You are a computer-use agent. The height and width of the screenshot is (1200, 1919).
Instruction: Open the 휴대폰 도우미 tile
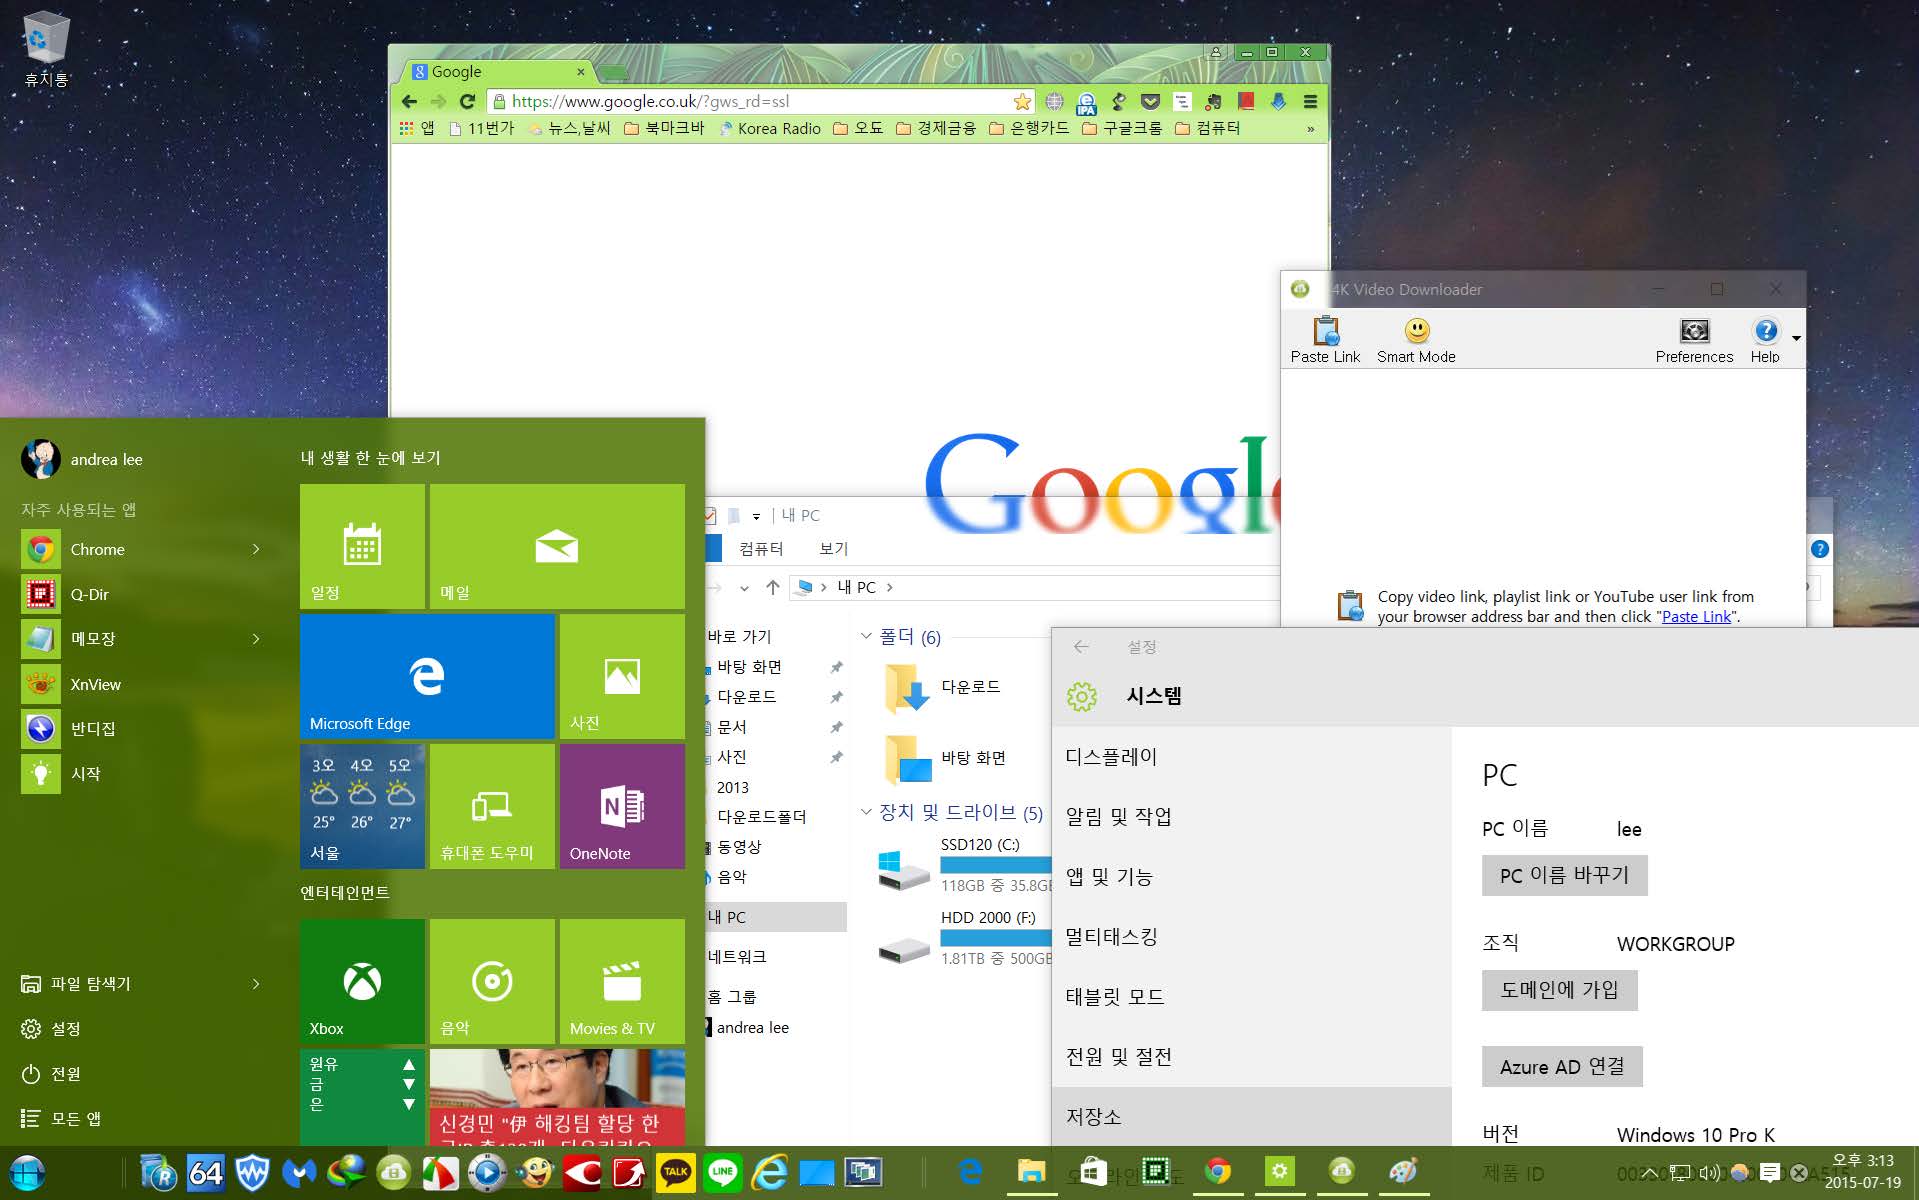[x=492, y=806]
